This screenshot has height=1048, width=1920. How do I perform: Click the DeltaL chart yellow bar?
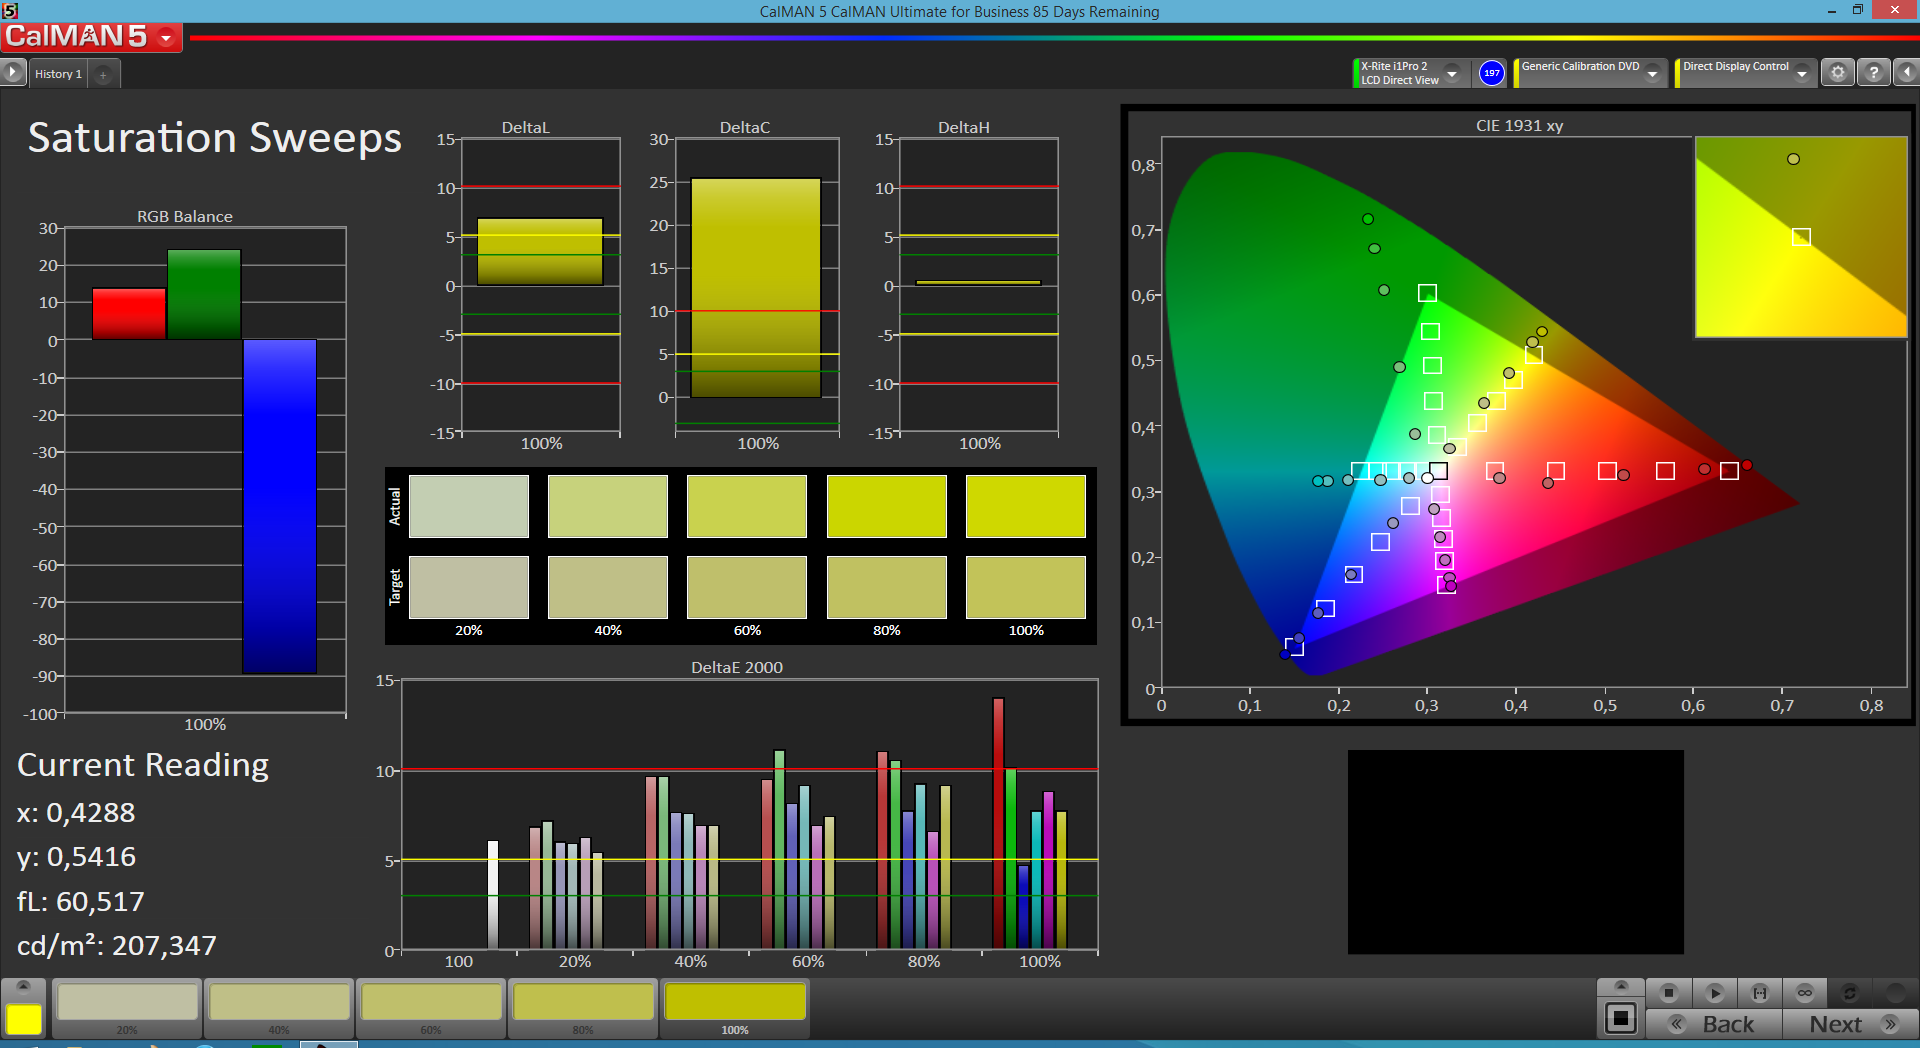click(540, 252)
